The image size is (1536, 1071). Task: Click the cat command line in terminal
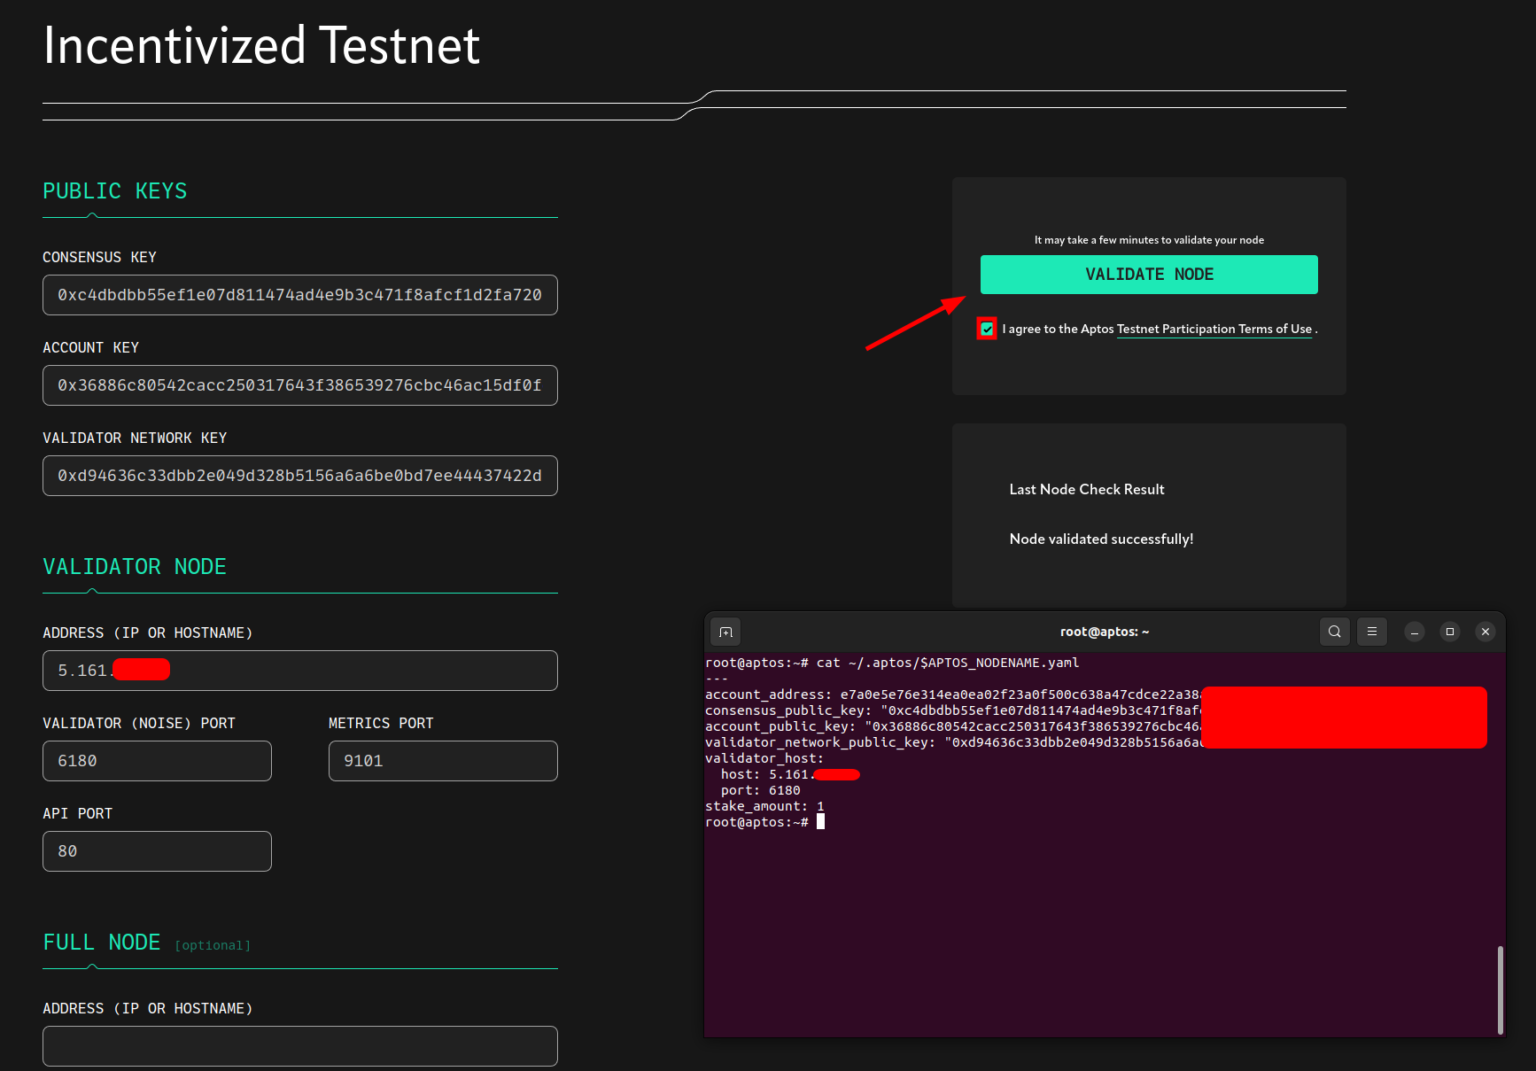tap(892, 662)
